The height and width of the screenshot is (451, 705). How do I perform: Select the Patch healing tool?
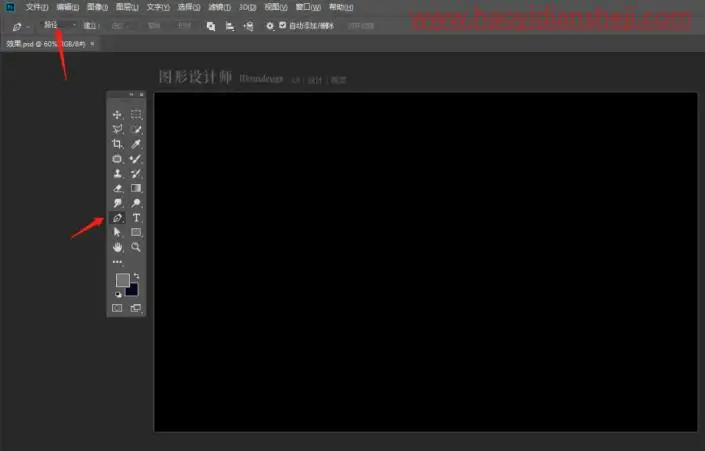pos(117,159)
